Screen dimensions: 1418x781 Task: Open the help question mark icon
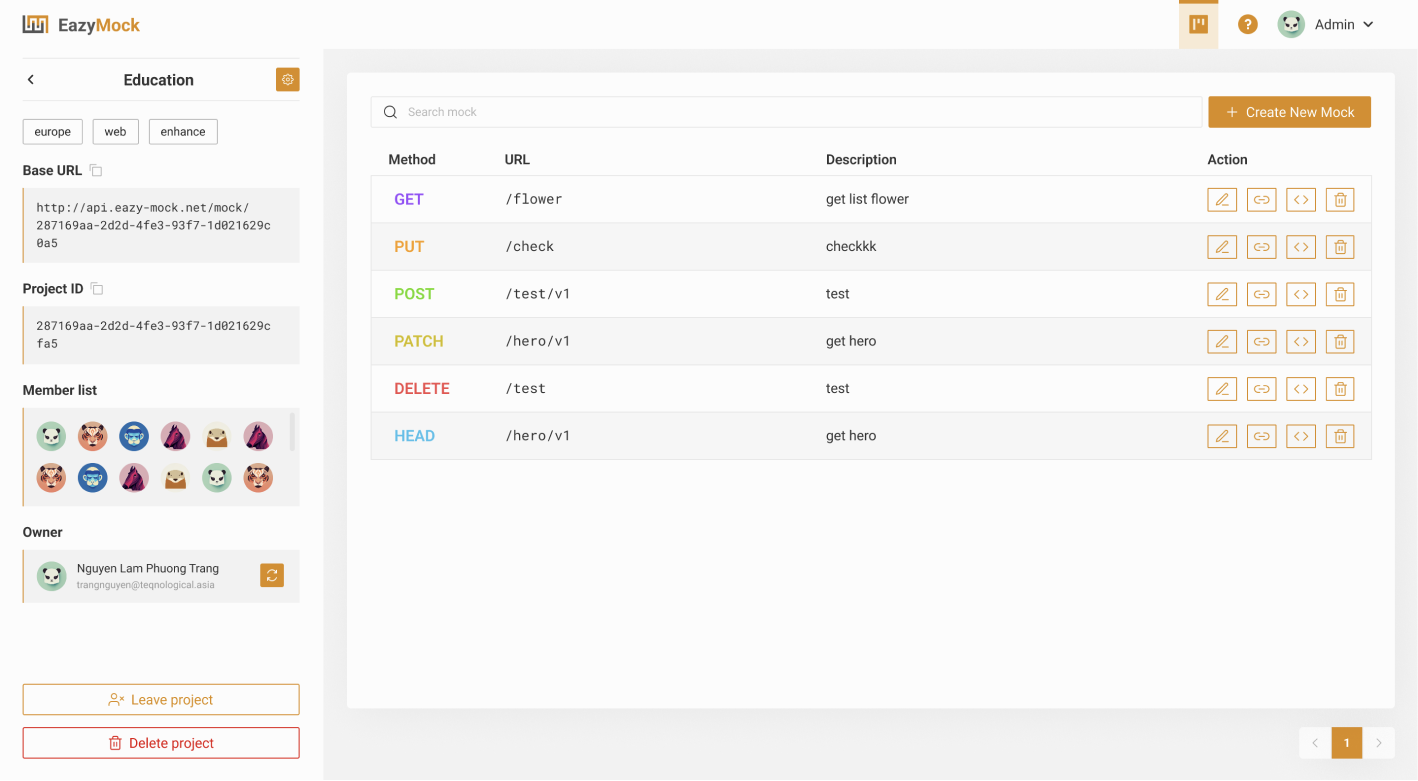(1247, 25)
